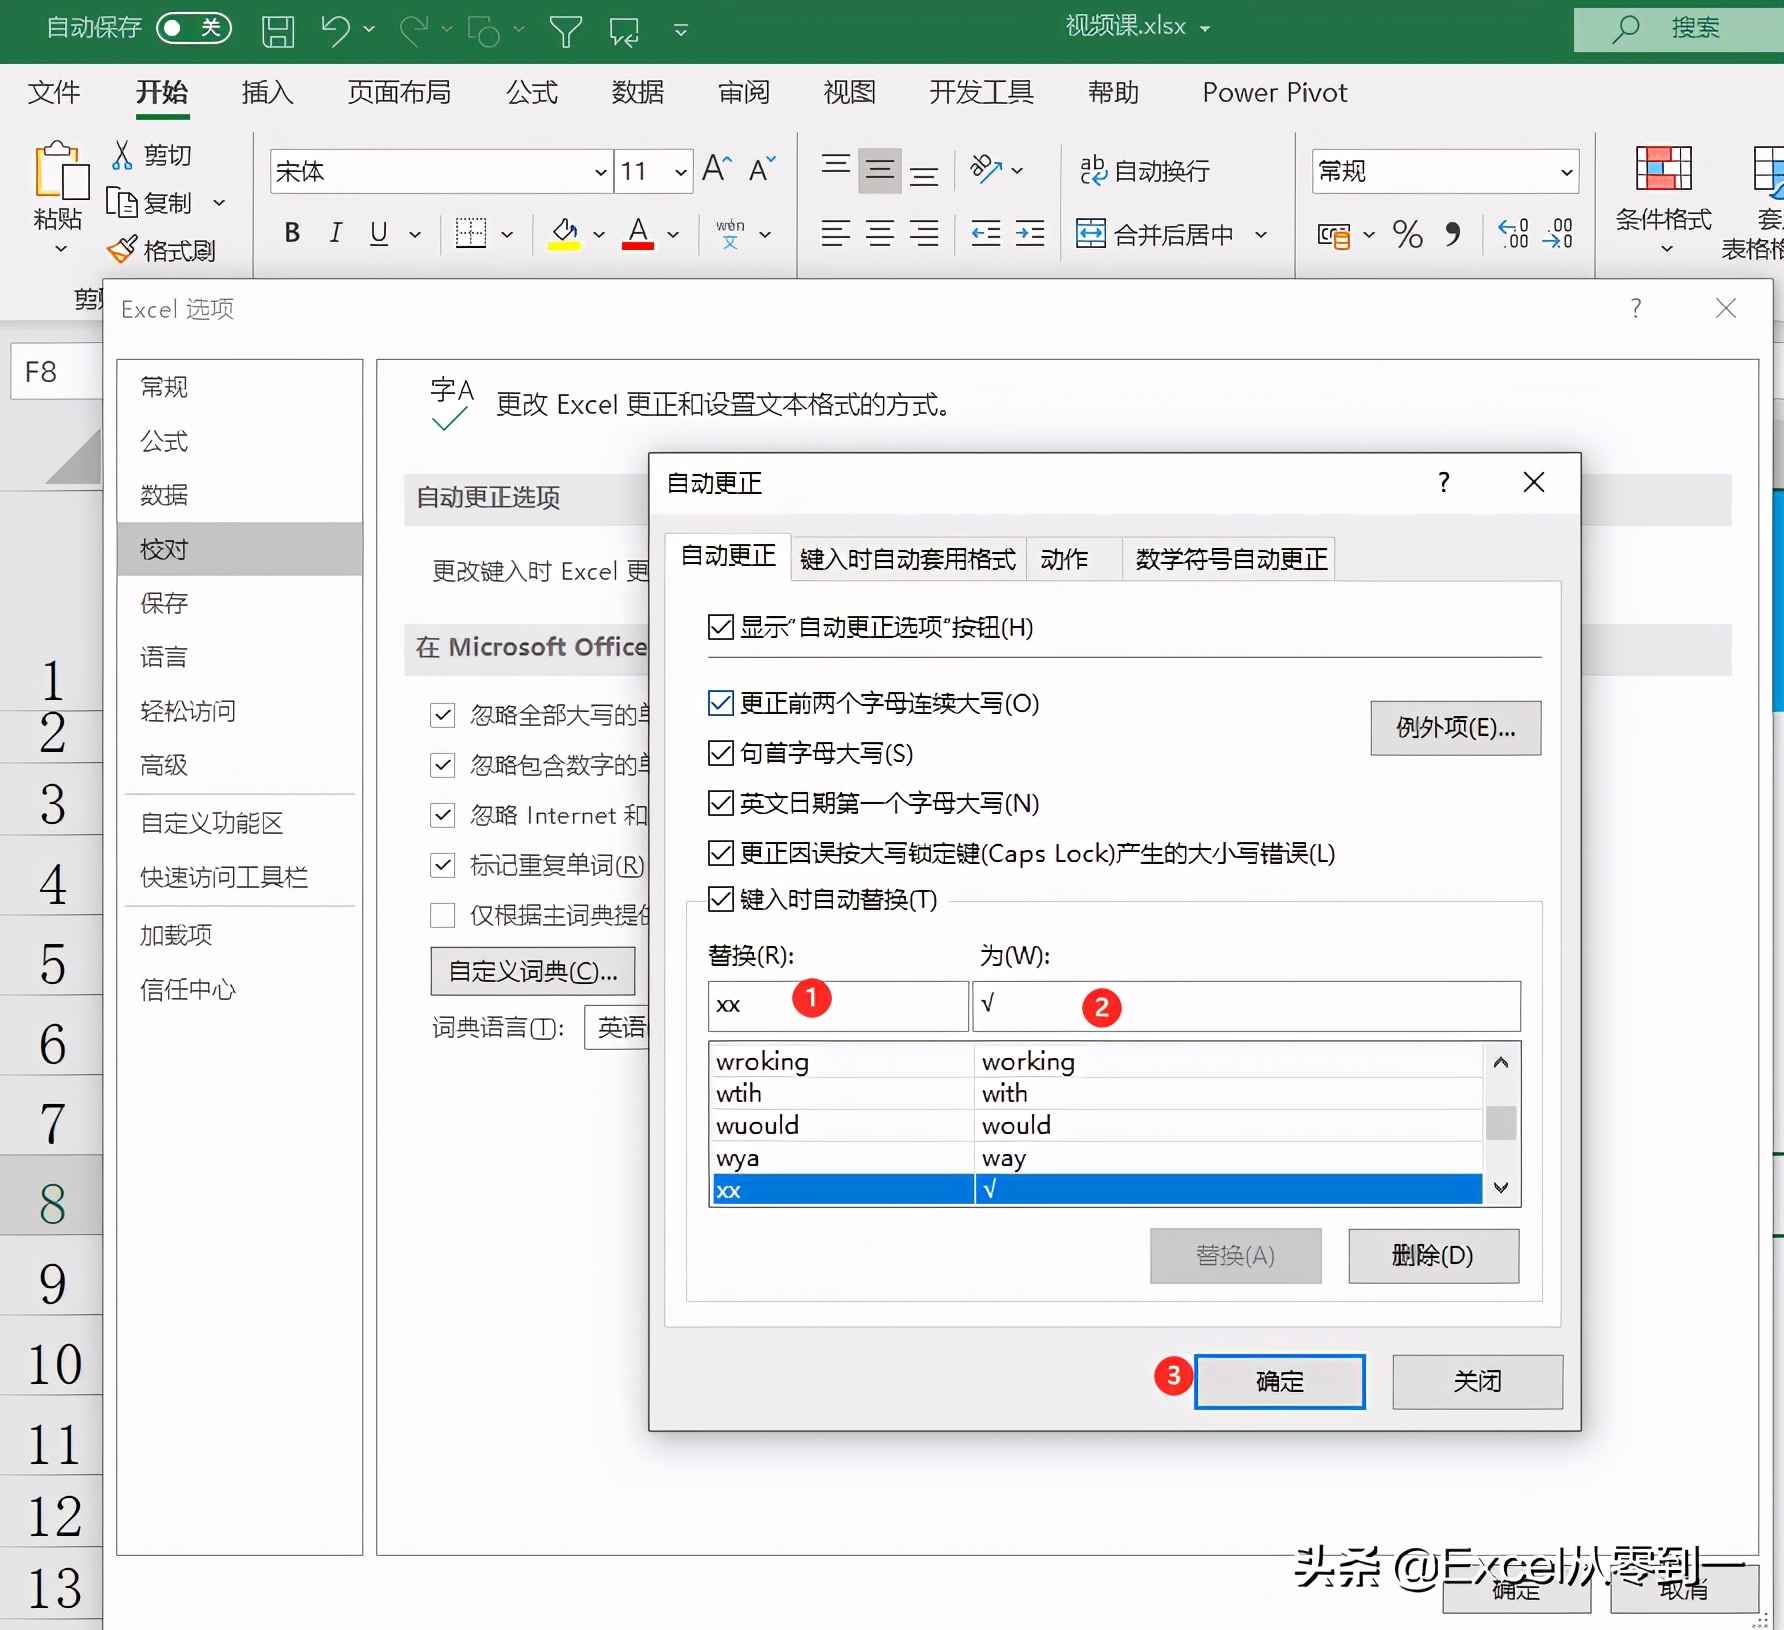The height and width of the screenshot is (1630, 1784).
Task: Click the 例外项(E)... button
Action: [1455, 727]
